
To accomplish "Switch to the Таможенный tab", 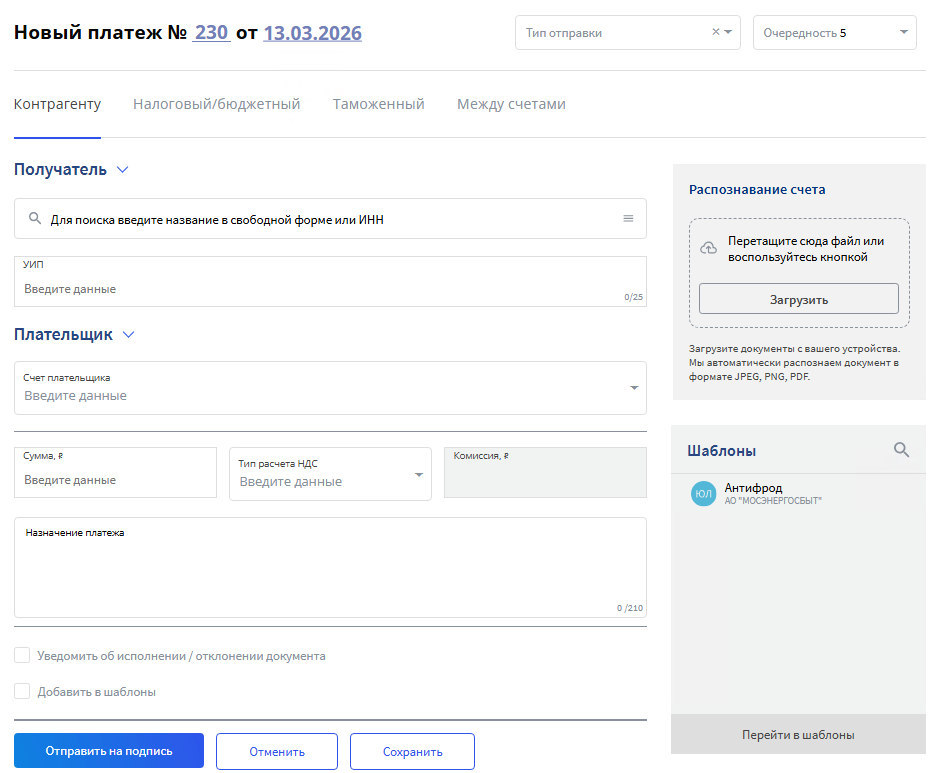I will pyautogui.click(x=378, y=104).
